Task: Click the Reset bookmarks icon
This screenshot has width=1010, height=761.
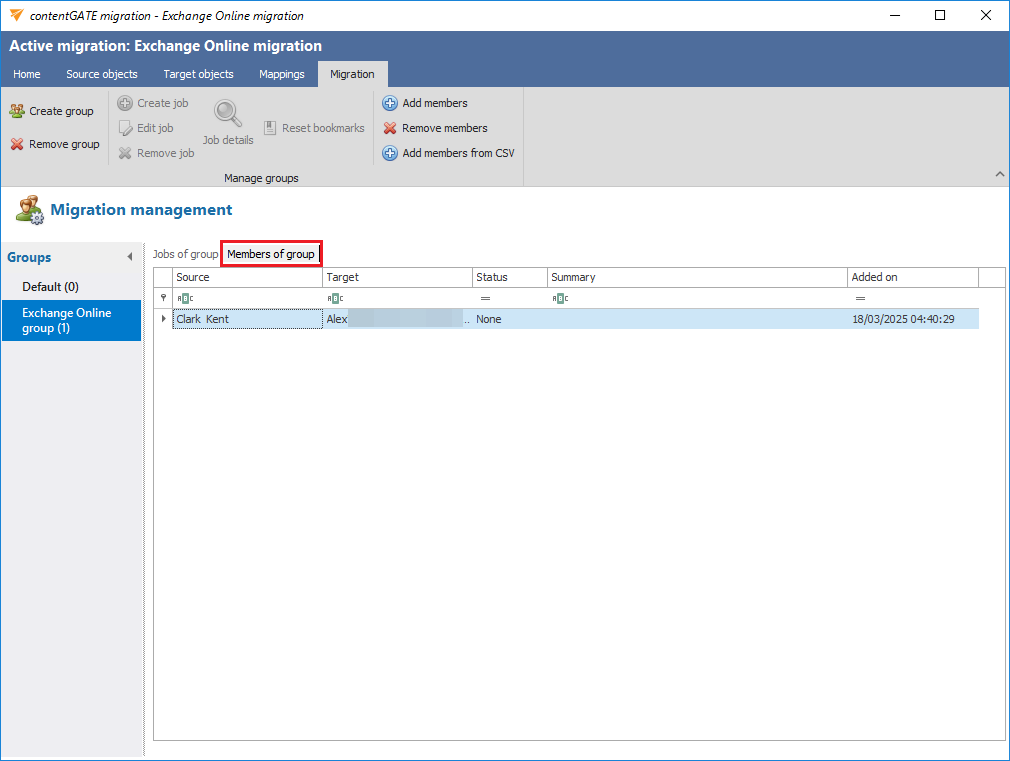Action: [271, 128]
